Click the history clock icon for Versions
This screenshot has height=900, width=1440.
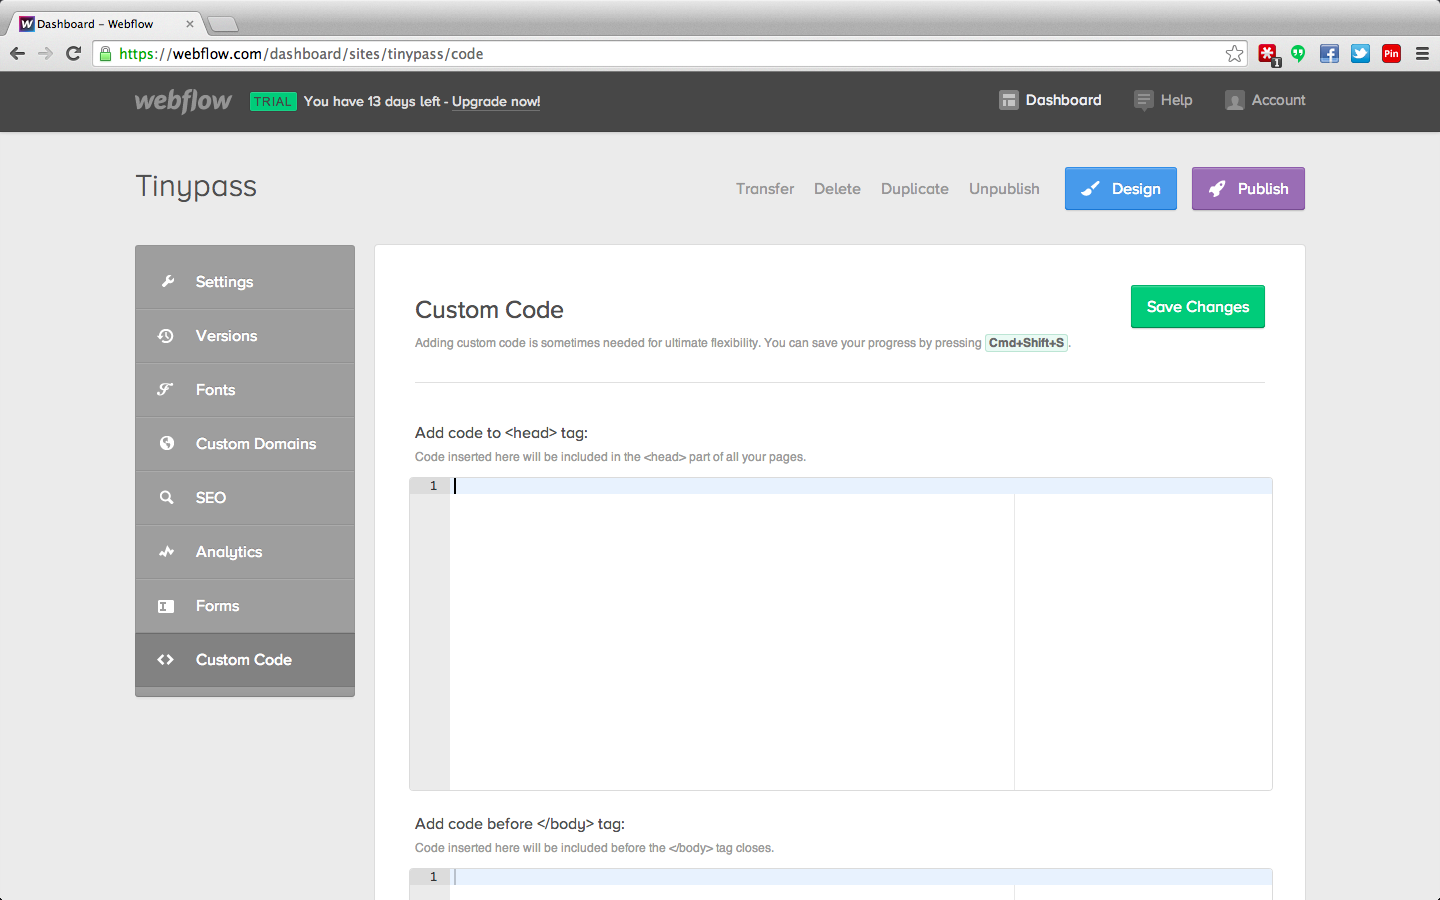coord(166,336)
